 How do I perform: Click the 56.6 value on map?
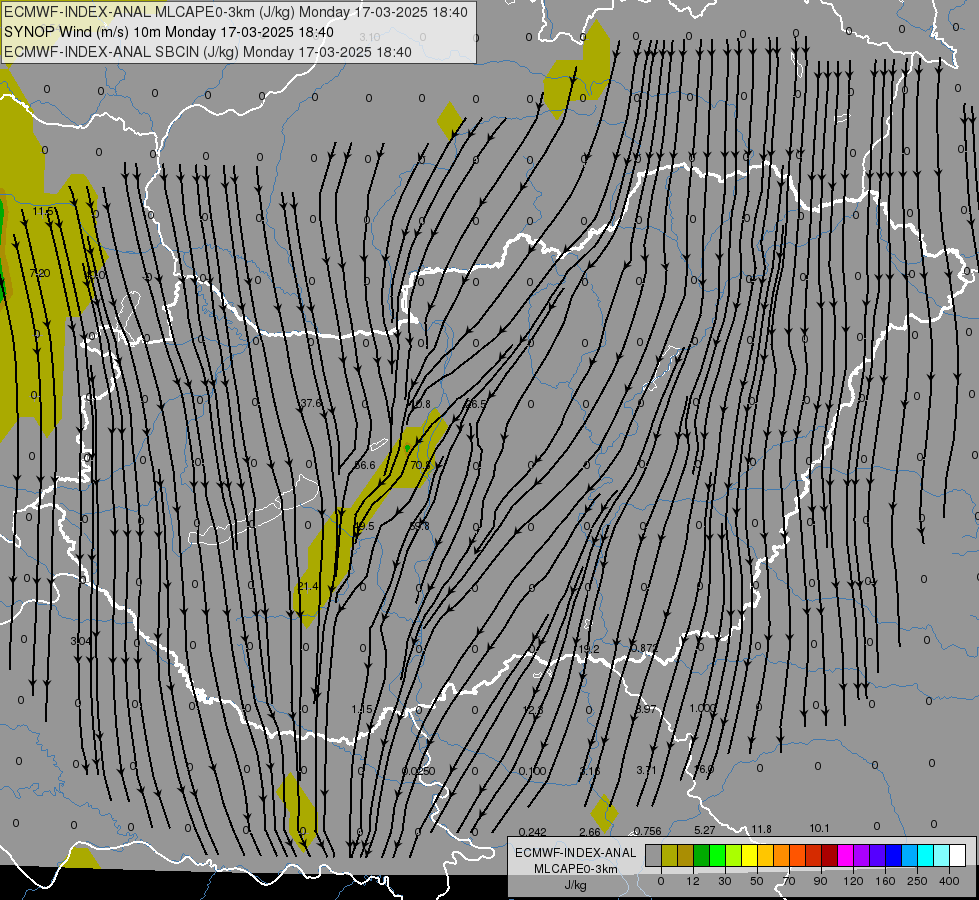pyautogui.click(x=365, y=465)
